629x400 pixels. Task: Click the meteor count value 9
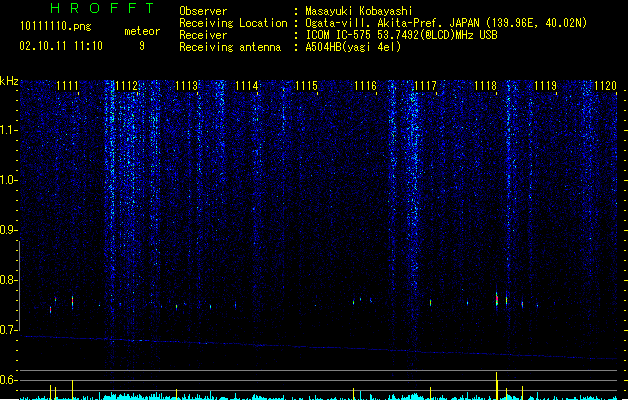pyautogui.click(x=142, y=46)
